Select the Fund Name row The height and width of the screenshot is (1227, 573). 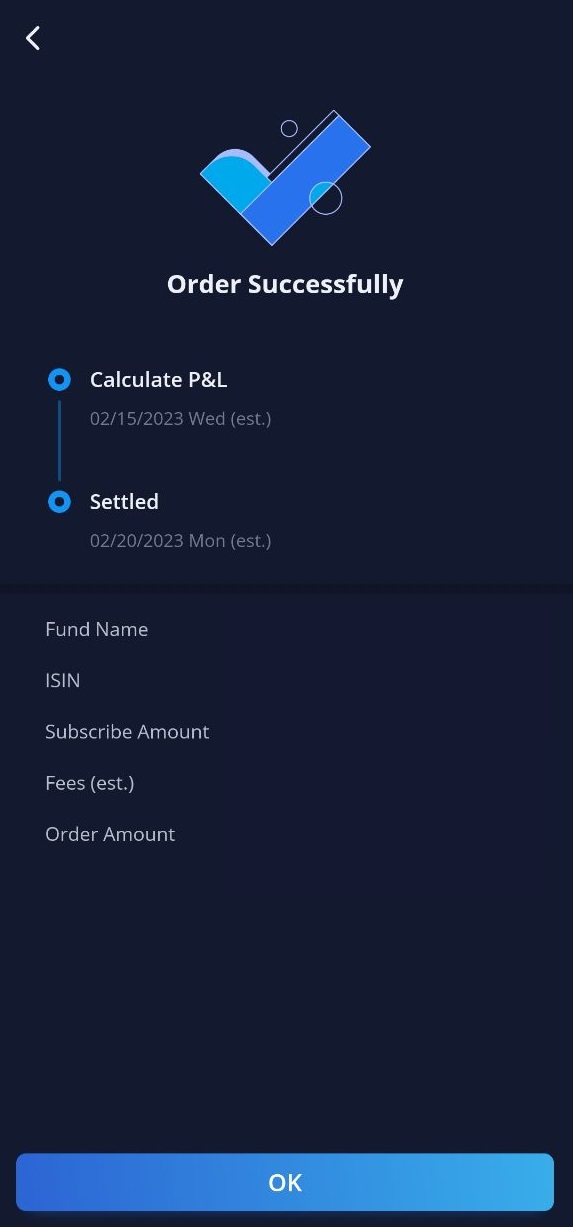tap(286, 629)
